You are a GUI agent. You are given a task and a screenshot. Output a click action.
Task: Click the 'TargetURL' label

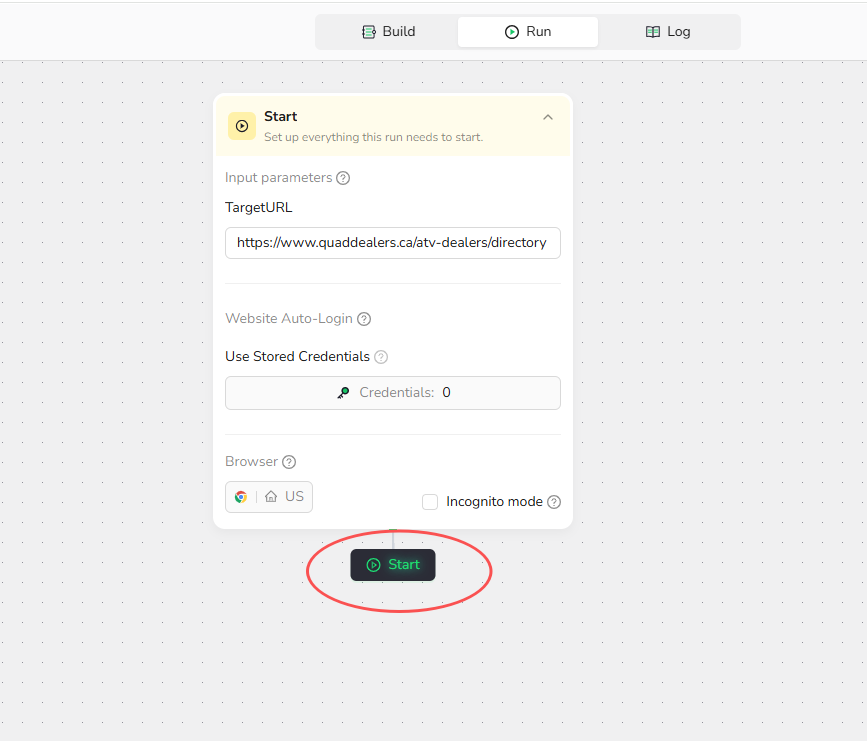[x=259, y=207]
